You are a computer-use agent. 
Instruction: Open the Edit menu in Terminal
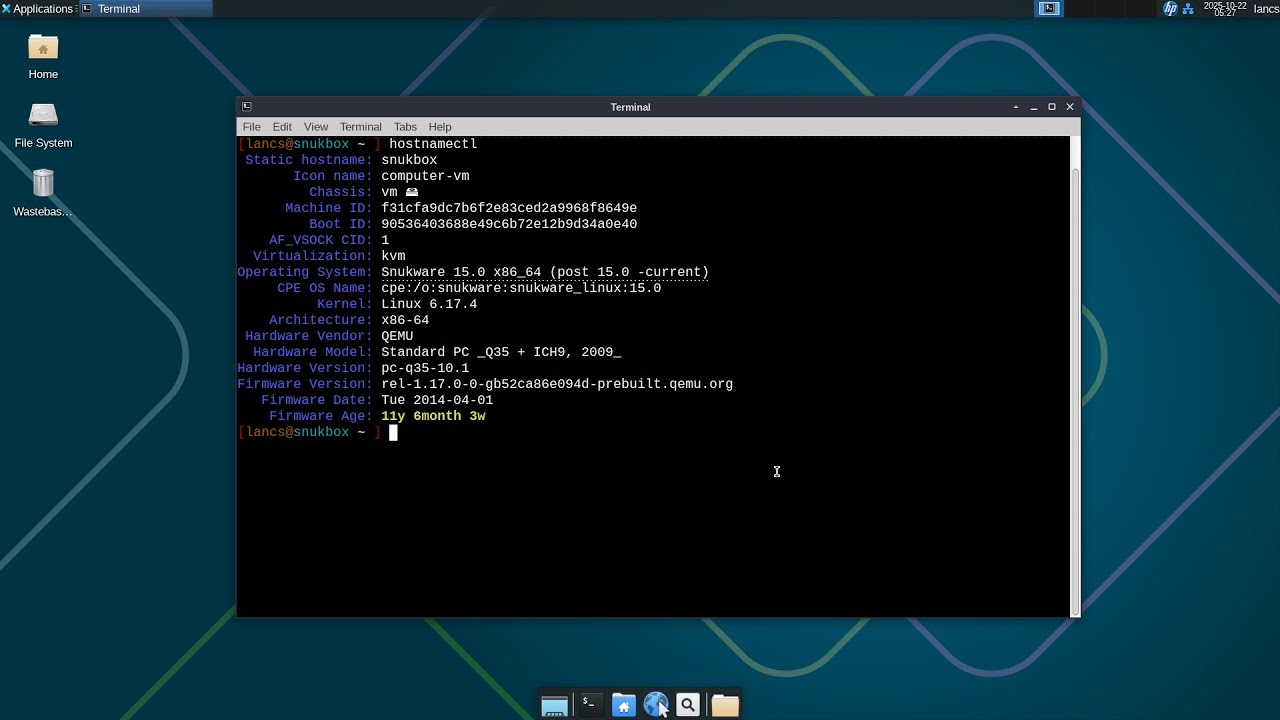[x=282, y=127]
